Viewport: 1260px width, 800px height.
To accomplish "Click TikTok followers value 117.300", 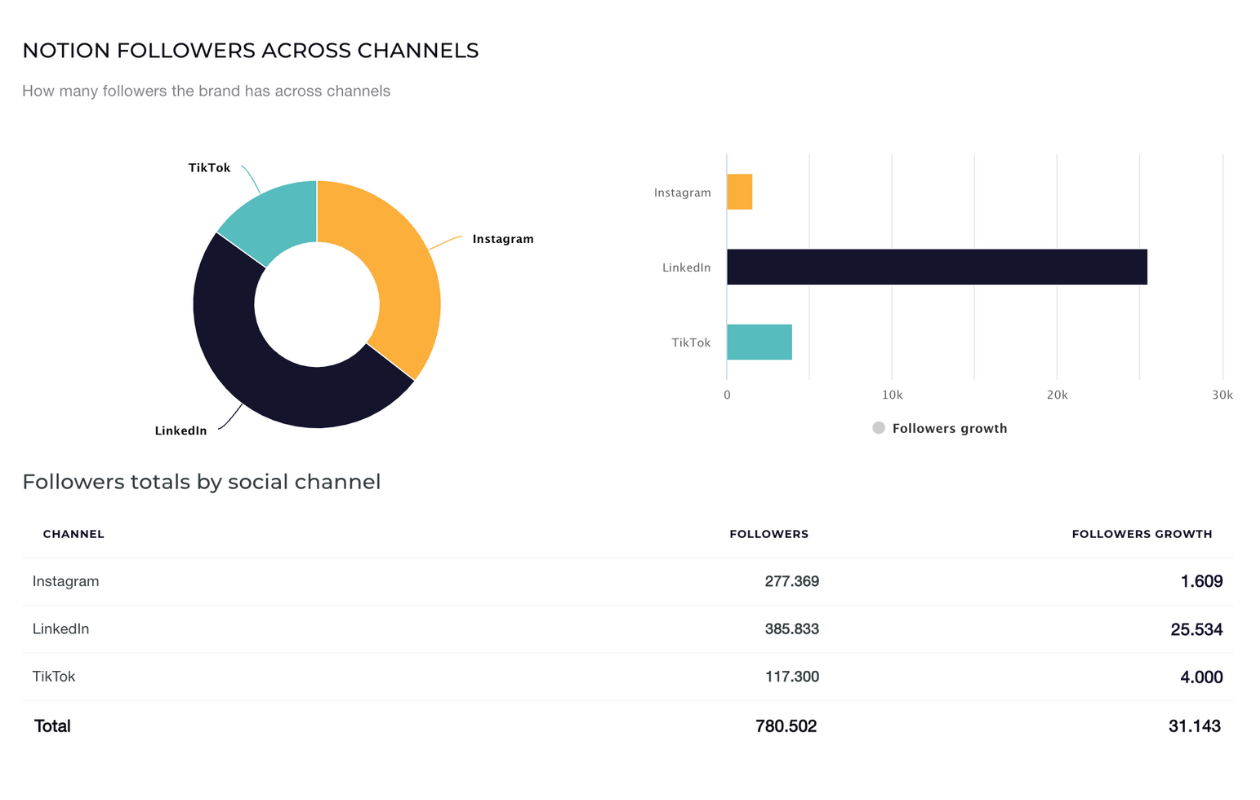I will [x=792, y=677].
